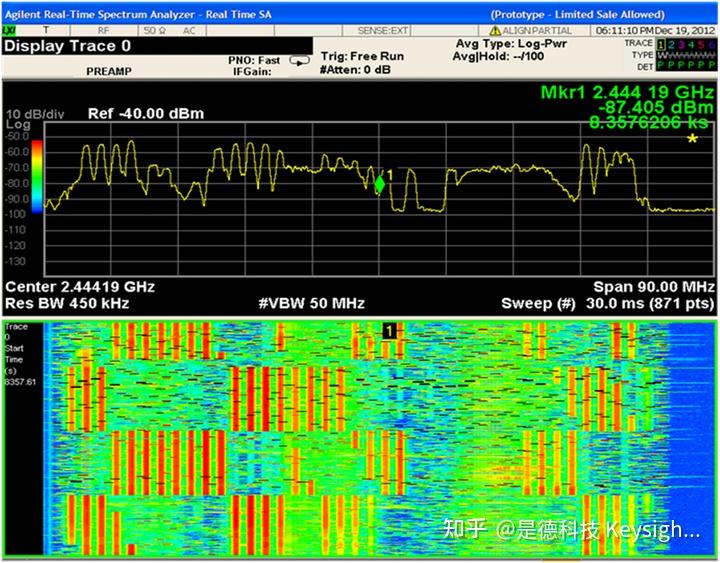This screenshot has height=563, width=720.
Task: Click the PNO: Fast setting
Action: 254,61
